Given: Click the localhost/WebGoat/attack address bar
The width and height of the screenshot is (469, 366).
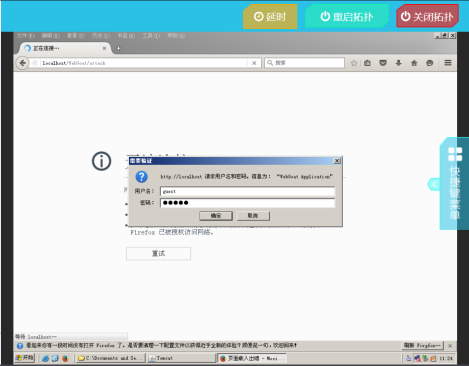Looking at the screenshot, I should (x=143, y=63).
